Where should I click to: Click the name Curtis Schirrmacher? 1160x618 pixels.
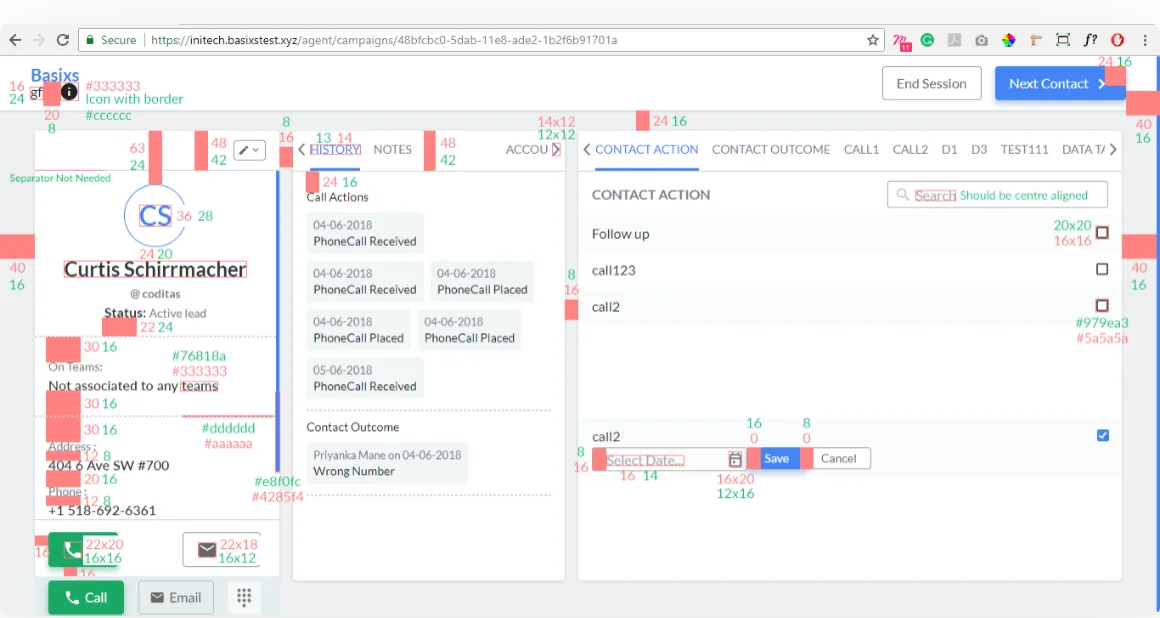[155, 269]
